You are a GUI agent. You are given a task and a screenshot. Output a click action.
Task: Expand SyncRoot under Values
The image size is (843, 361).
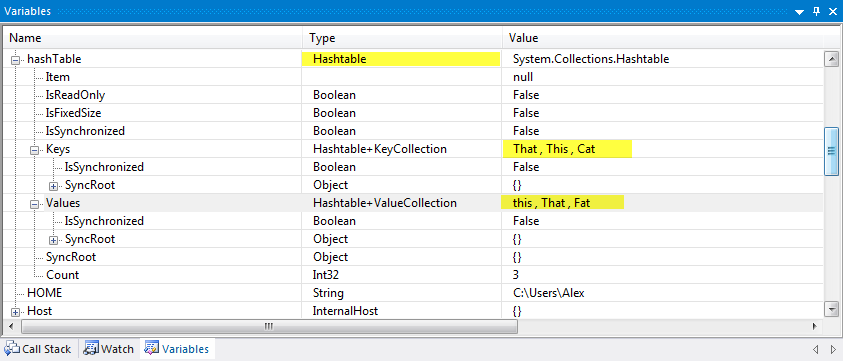click(x=53, y=239)
